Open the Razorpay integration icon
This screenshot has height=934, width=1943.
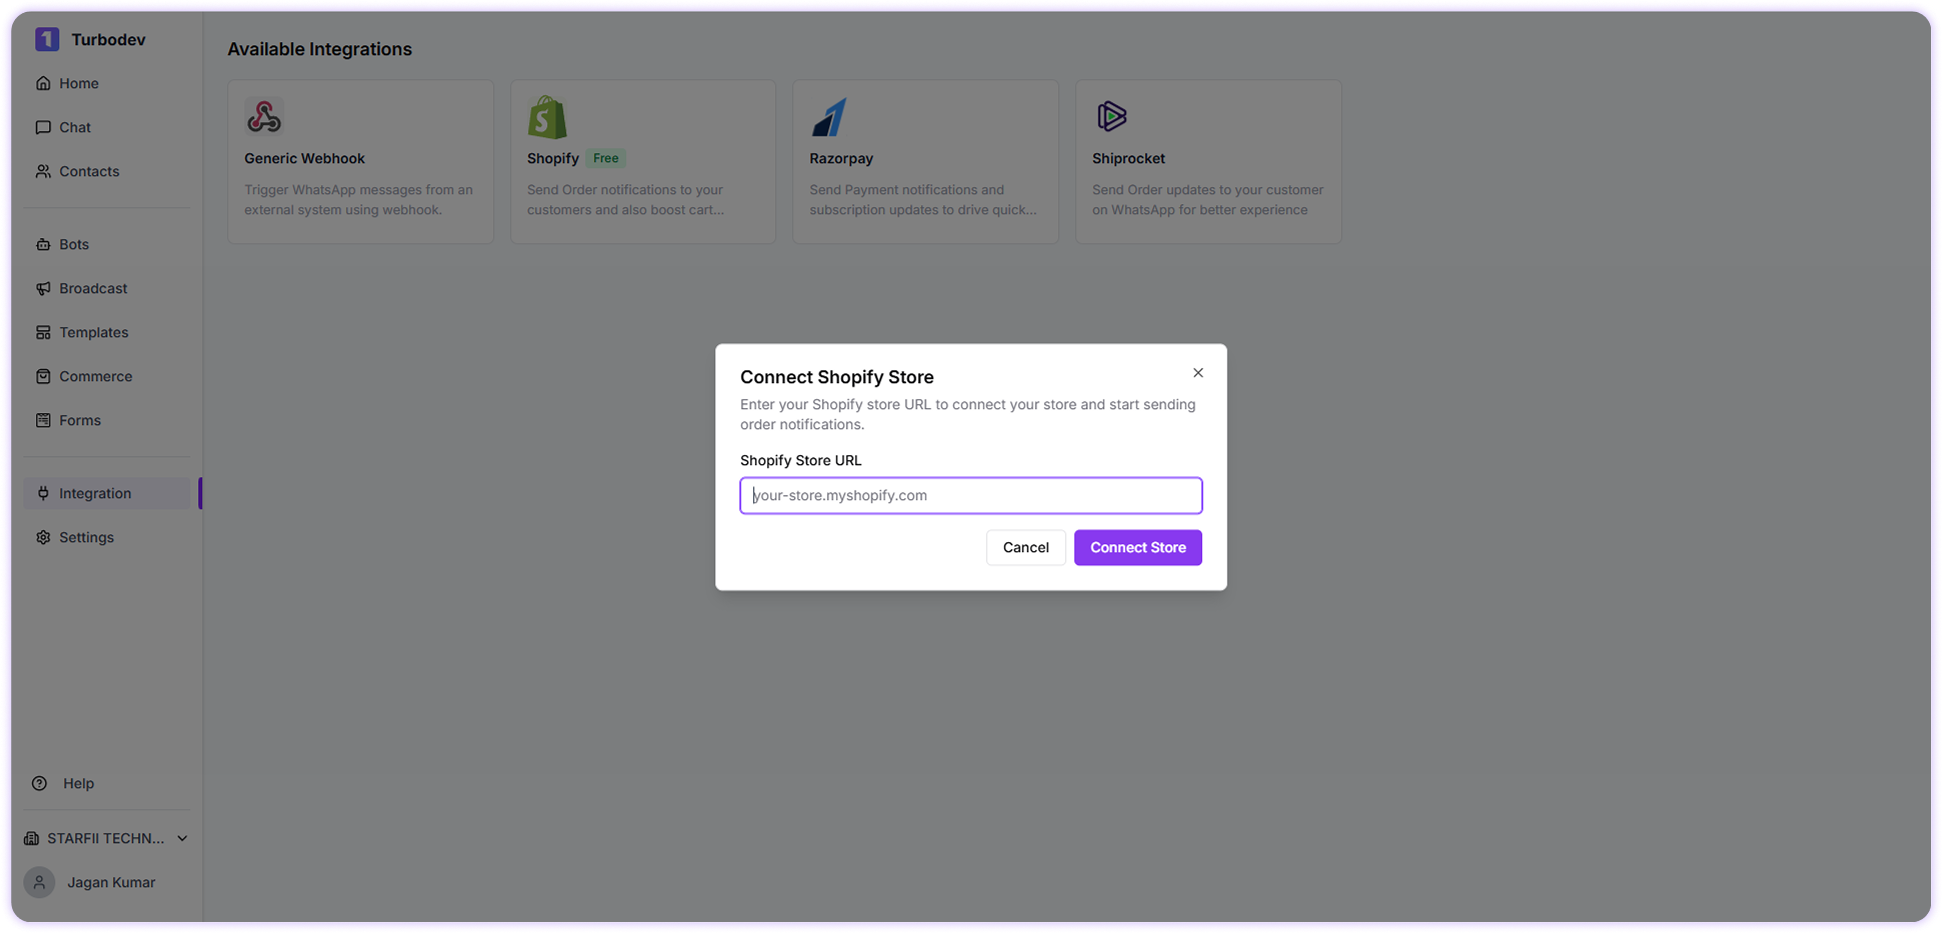click(x=829, y=116)
